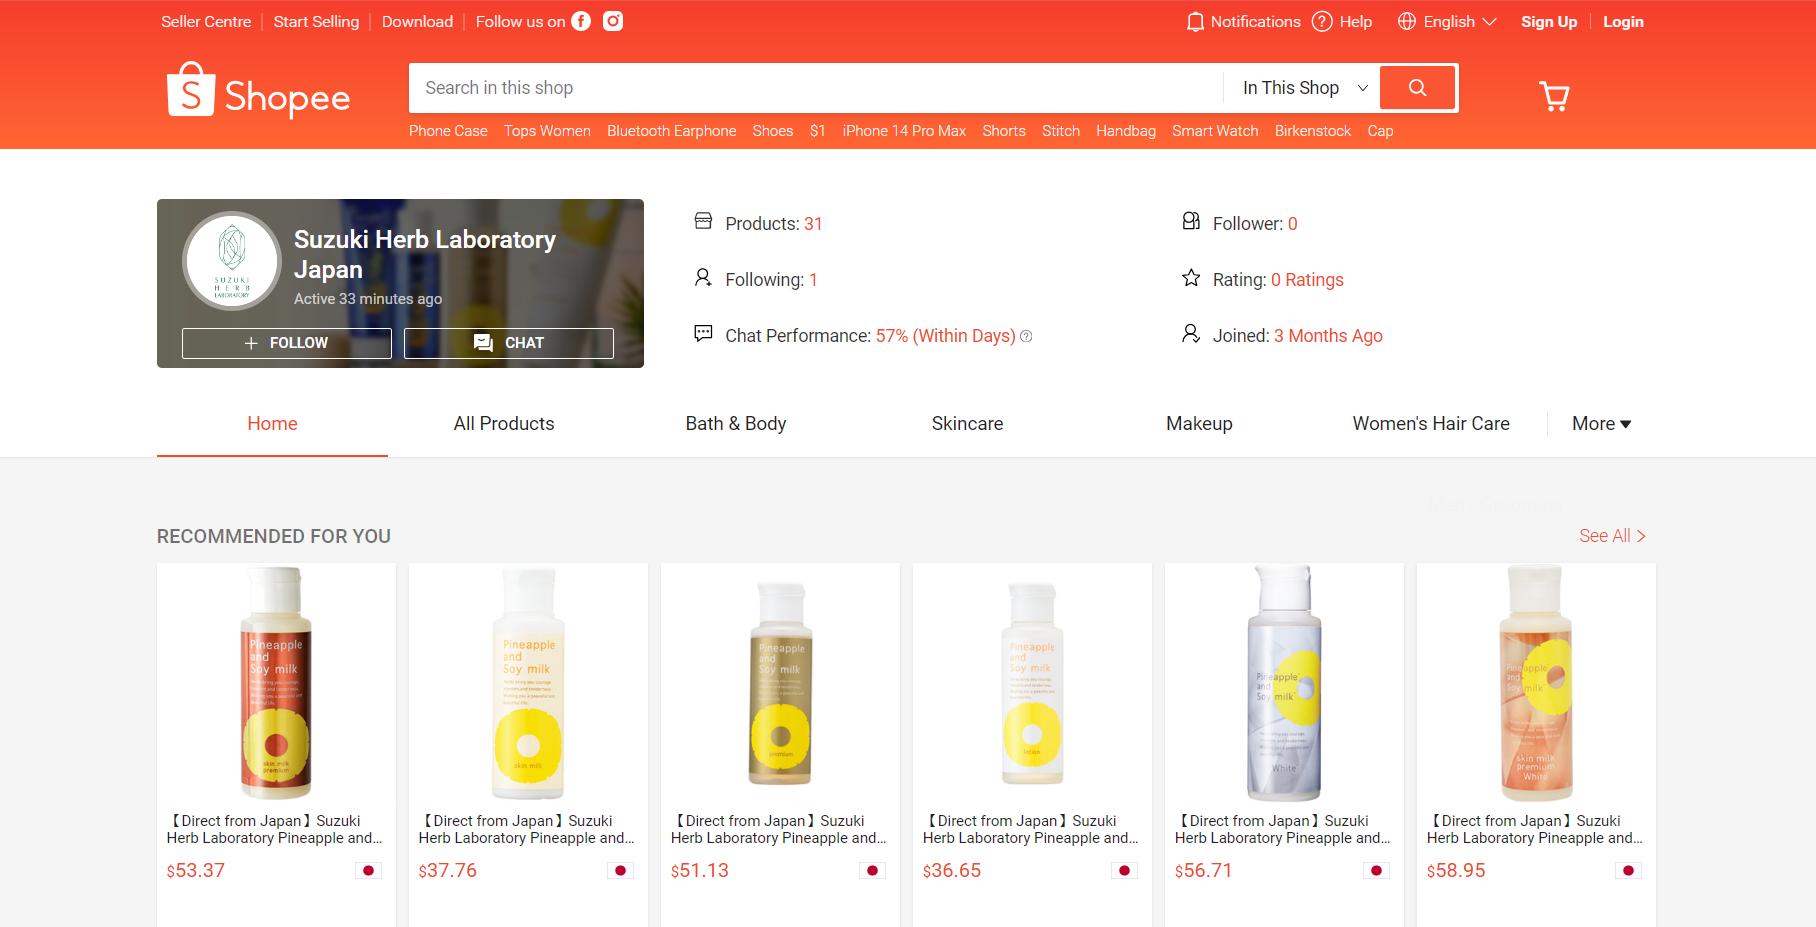1816x927 pixels.
Task: Click Japan flag on $53.37 product
Action: [368, 871]
